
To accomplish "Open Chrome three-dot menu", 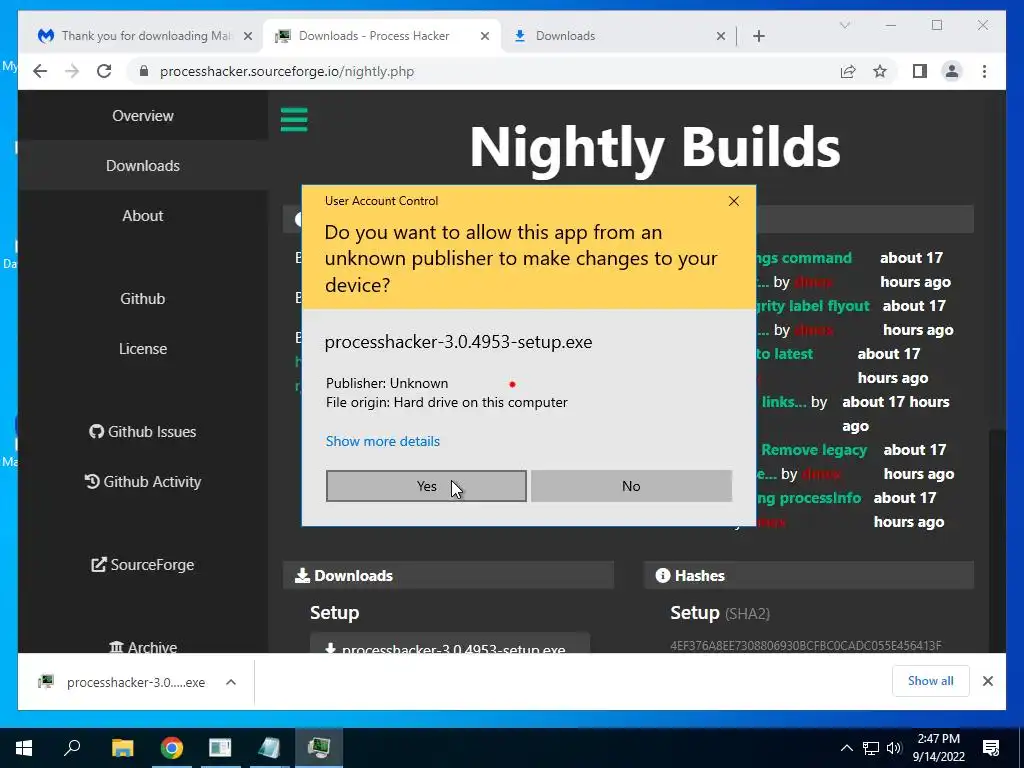I will (x=984, y=71).
